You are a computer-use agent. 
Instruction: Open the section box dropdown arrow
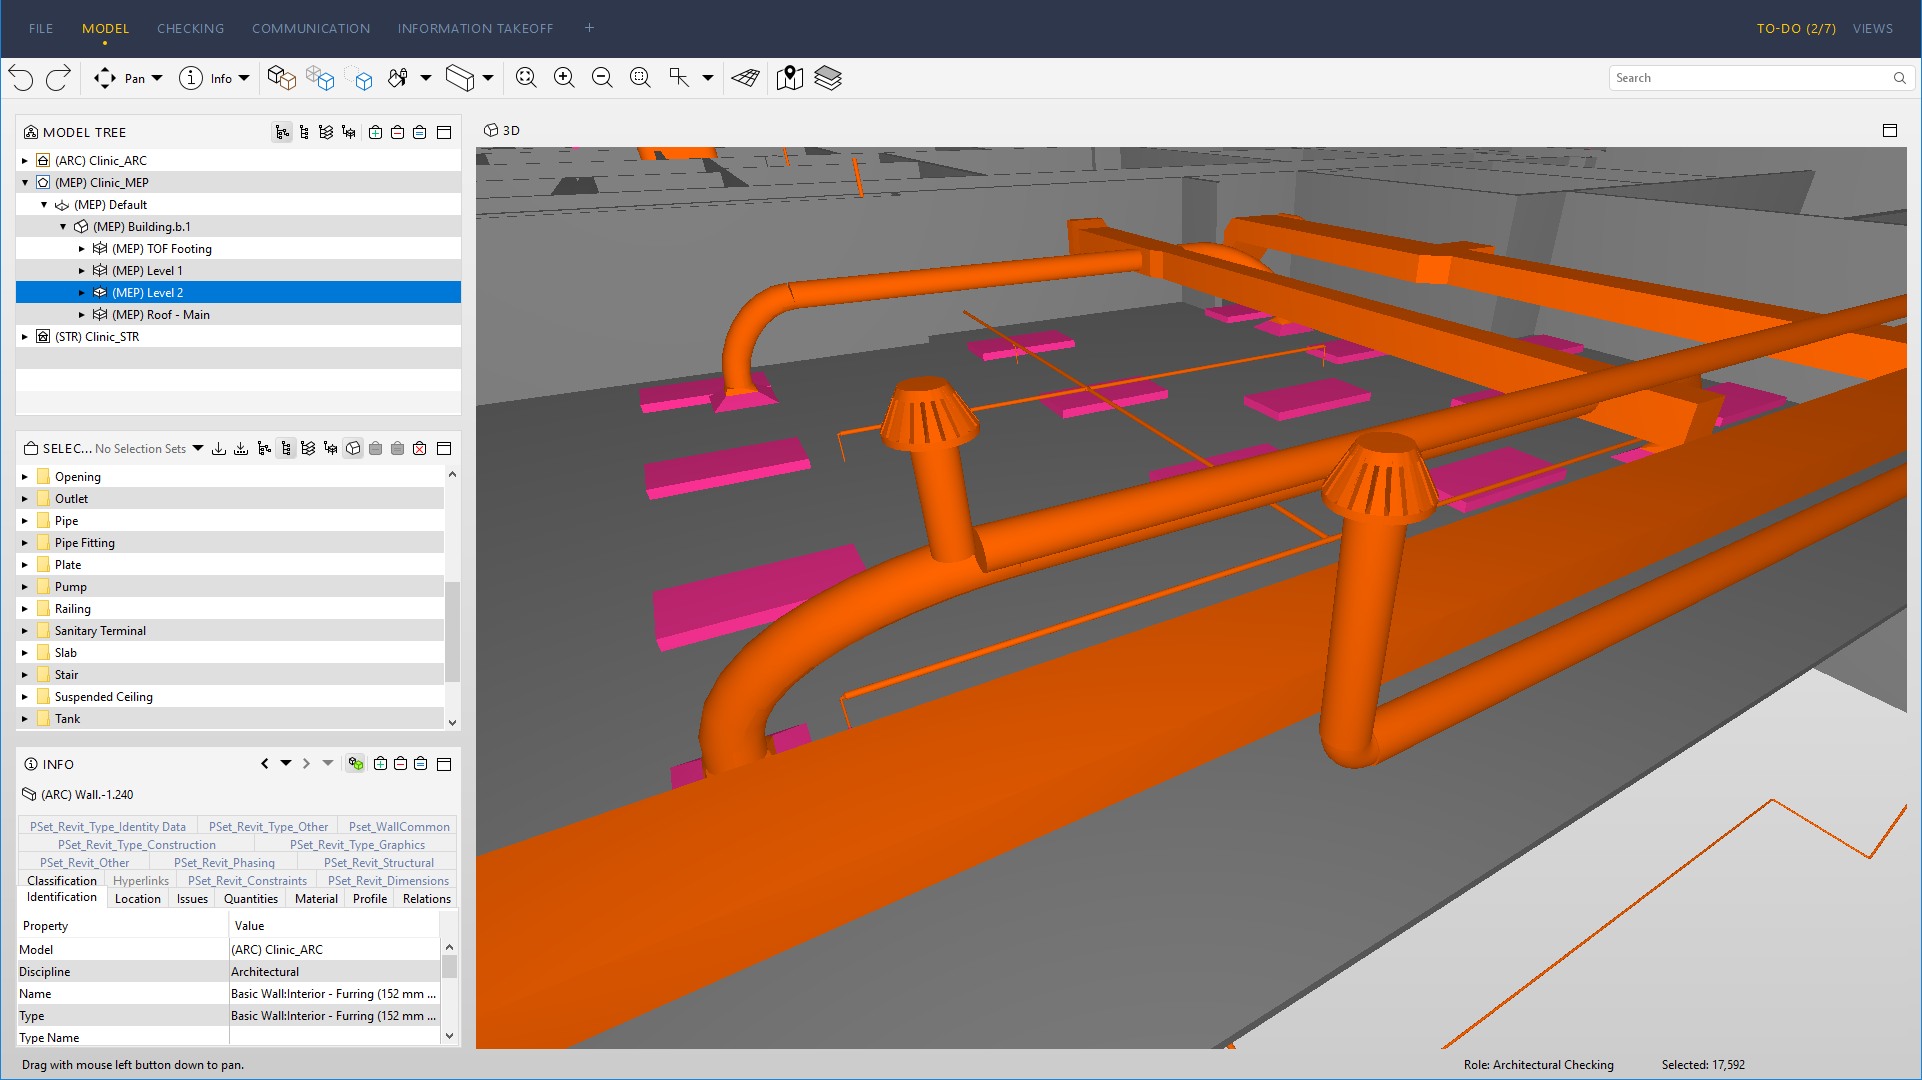[488, 78]
